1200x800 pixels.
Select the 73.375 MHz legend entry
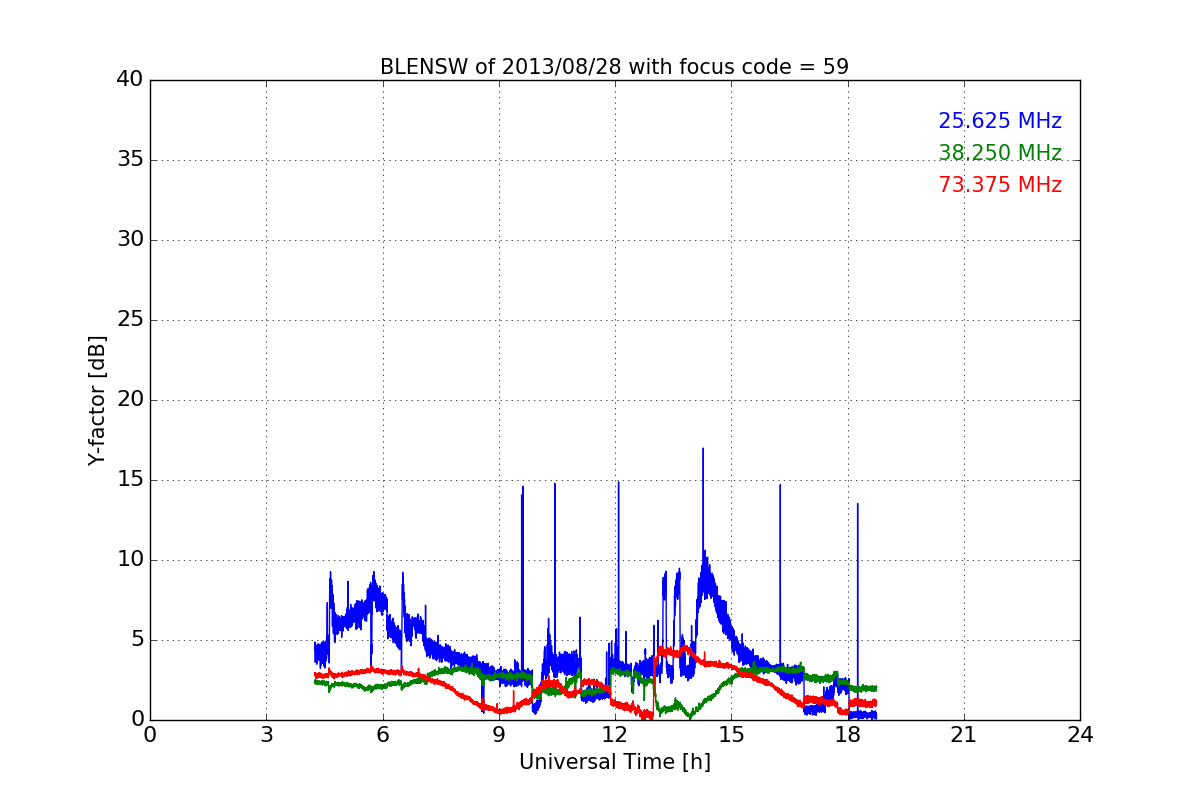coord(1000,185)
